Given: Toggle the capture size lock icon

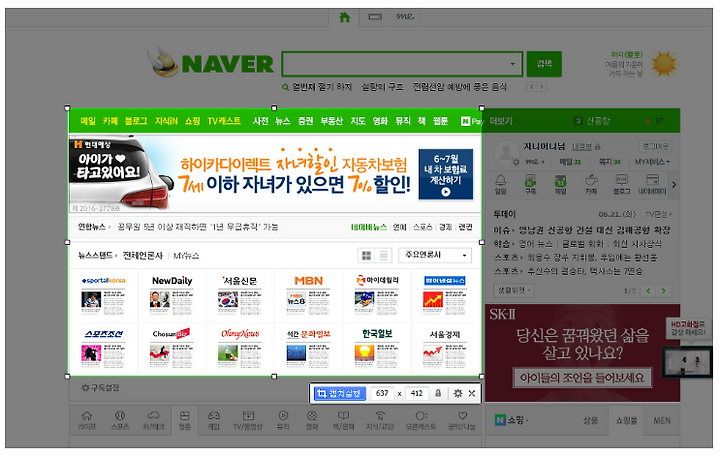Looking at the screenshot, I should click(438, 393).
